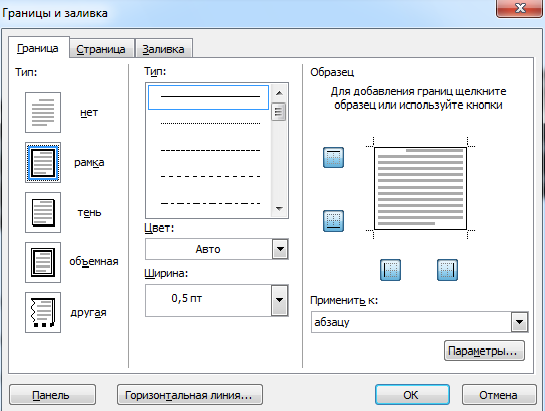The image size is (545, 411).
Task: Switch to the 'Граница' tab
Action: tap(38, 48)
